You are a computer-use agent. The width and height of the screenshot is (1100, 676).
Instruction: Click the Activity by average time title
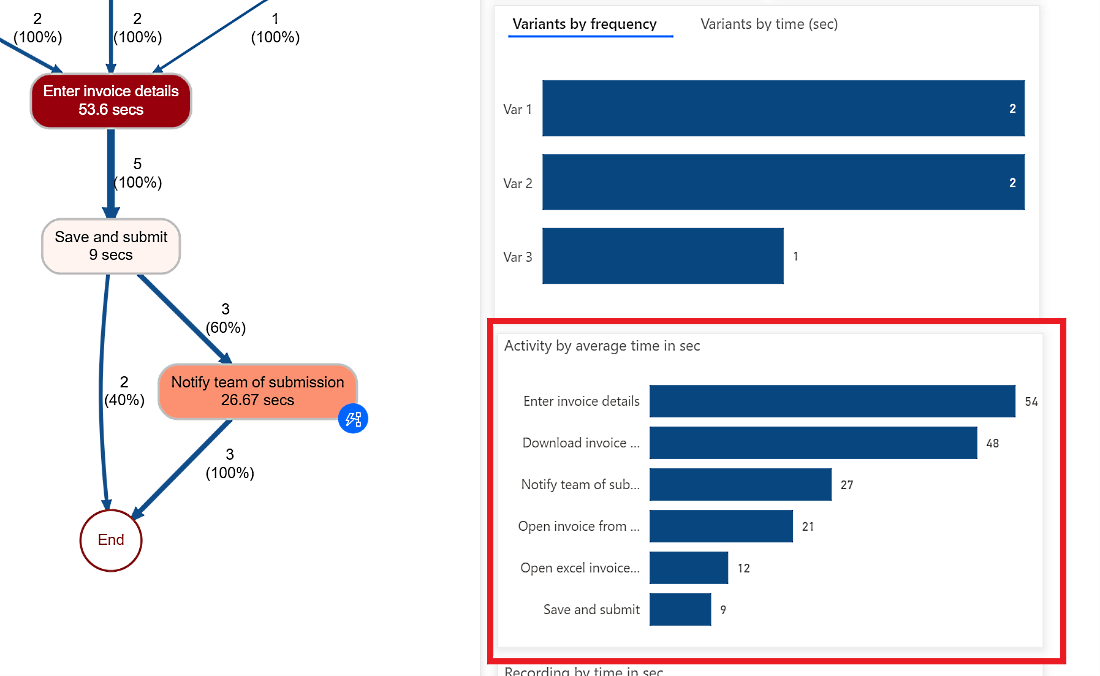pyautogui.click(x=602, y=346)
